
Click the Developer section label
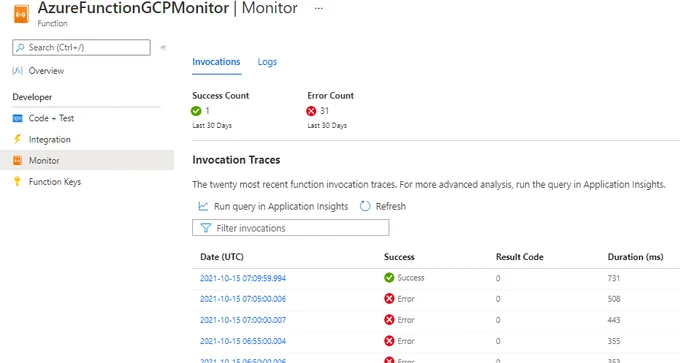click(32, 97)
